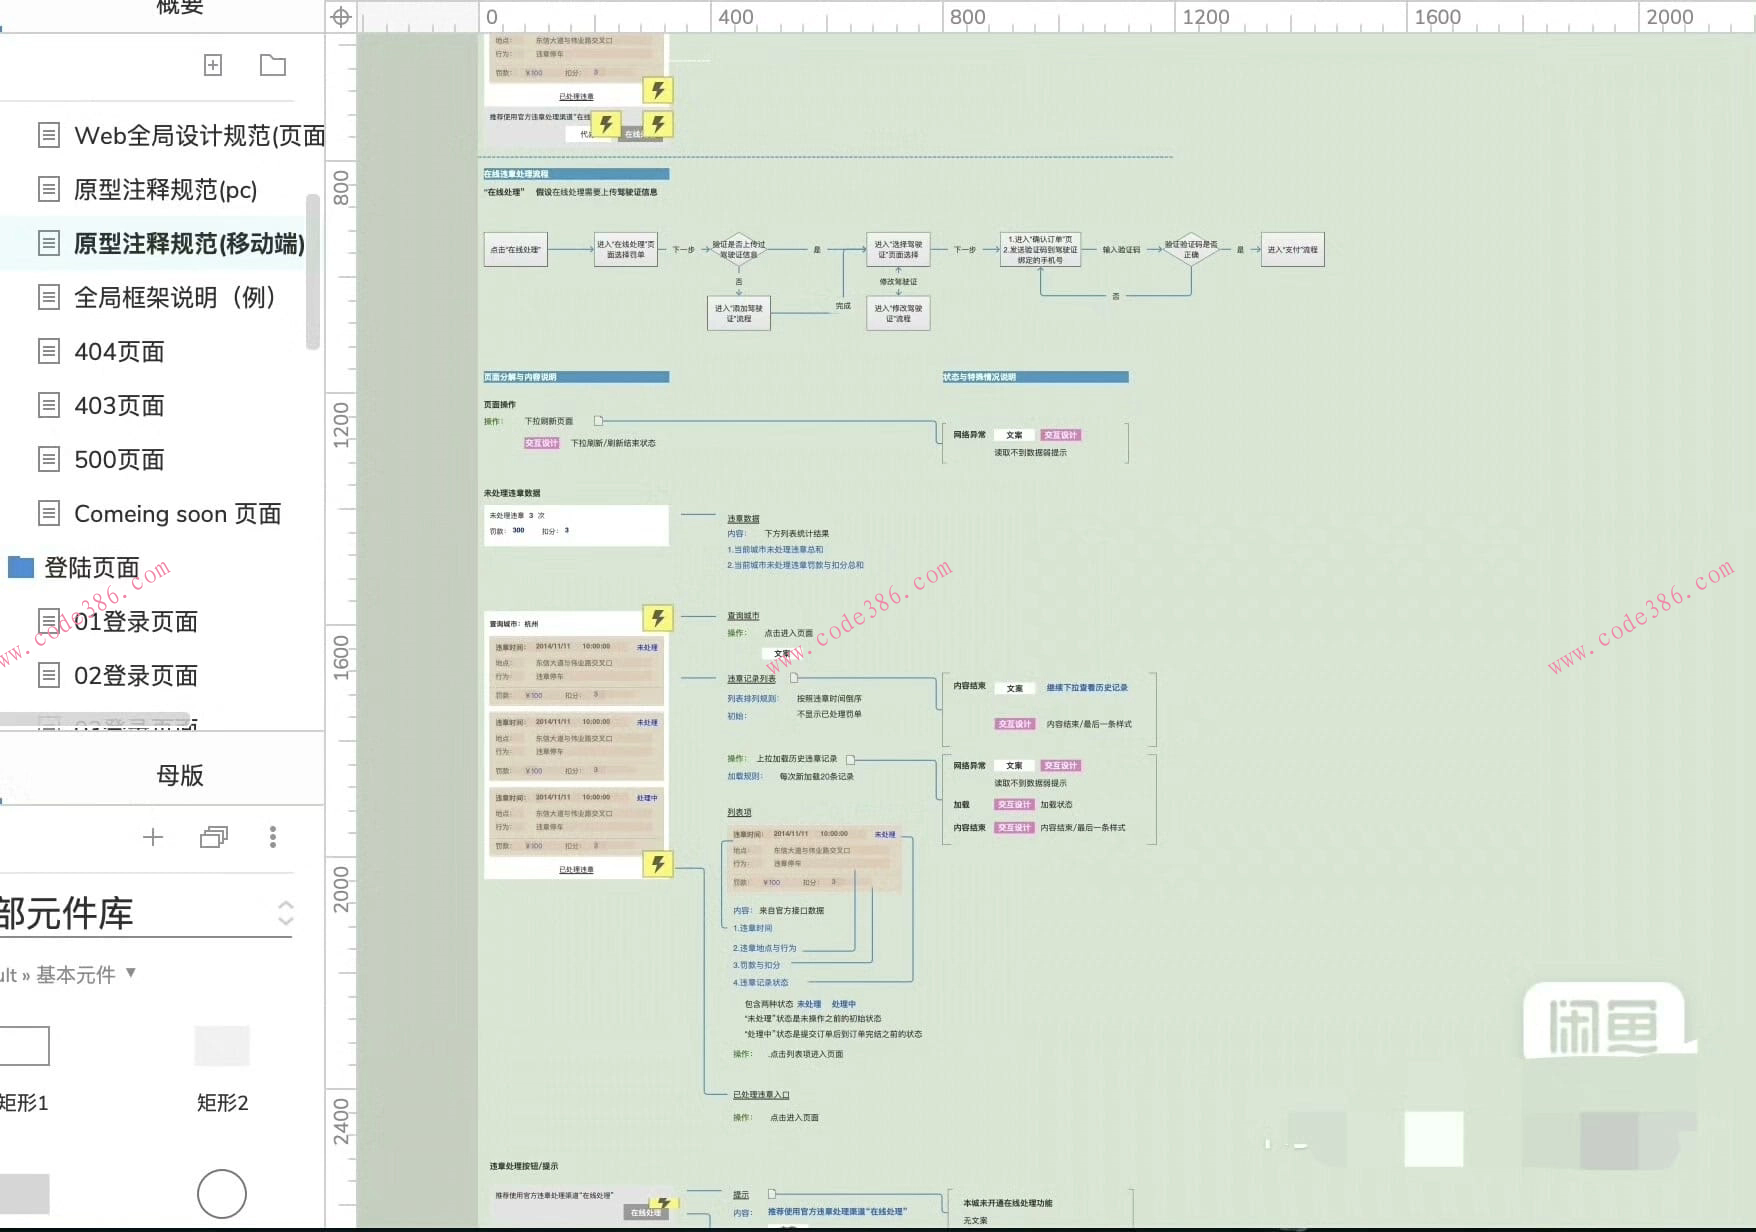Select the 矩形2 widget thumbnail

pos(222,1046)
